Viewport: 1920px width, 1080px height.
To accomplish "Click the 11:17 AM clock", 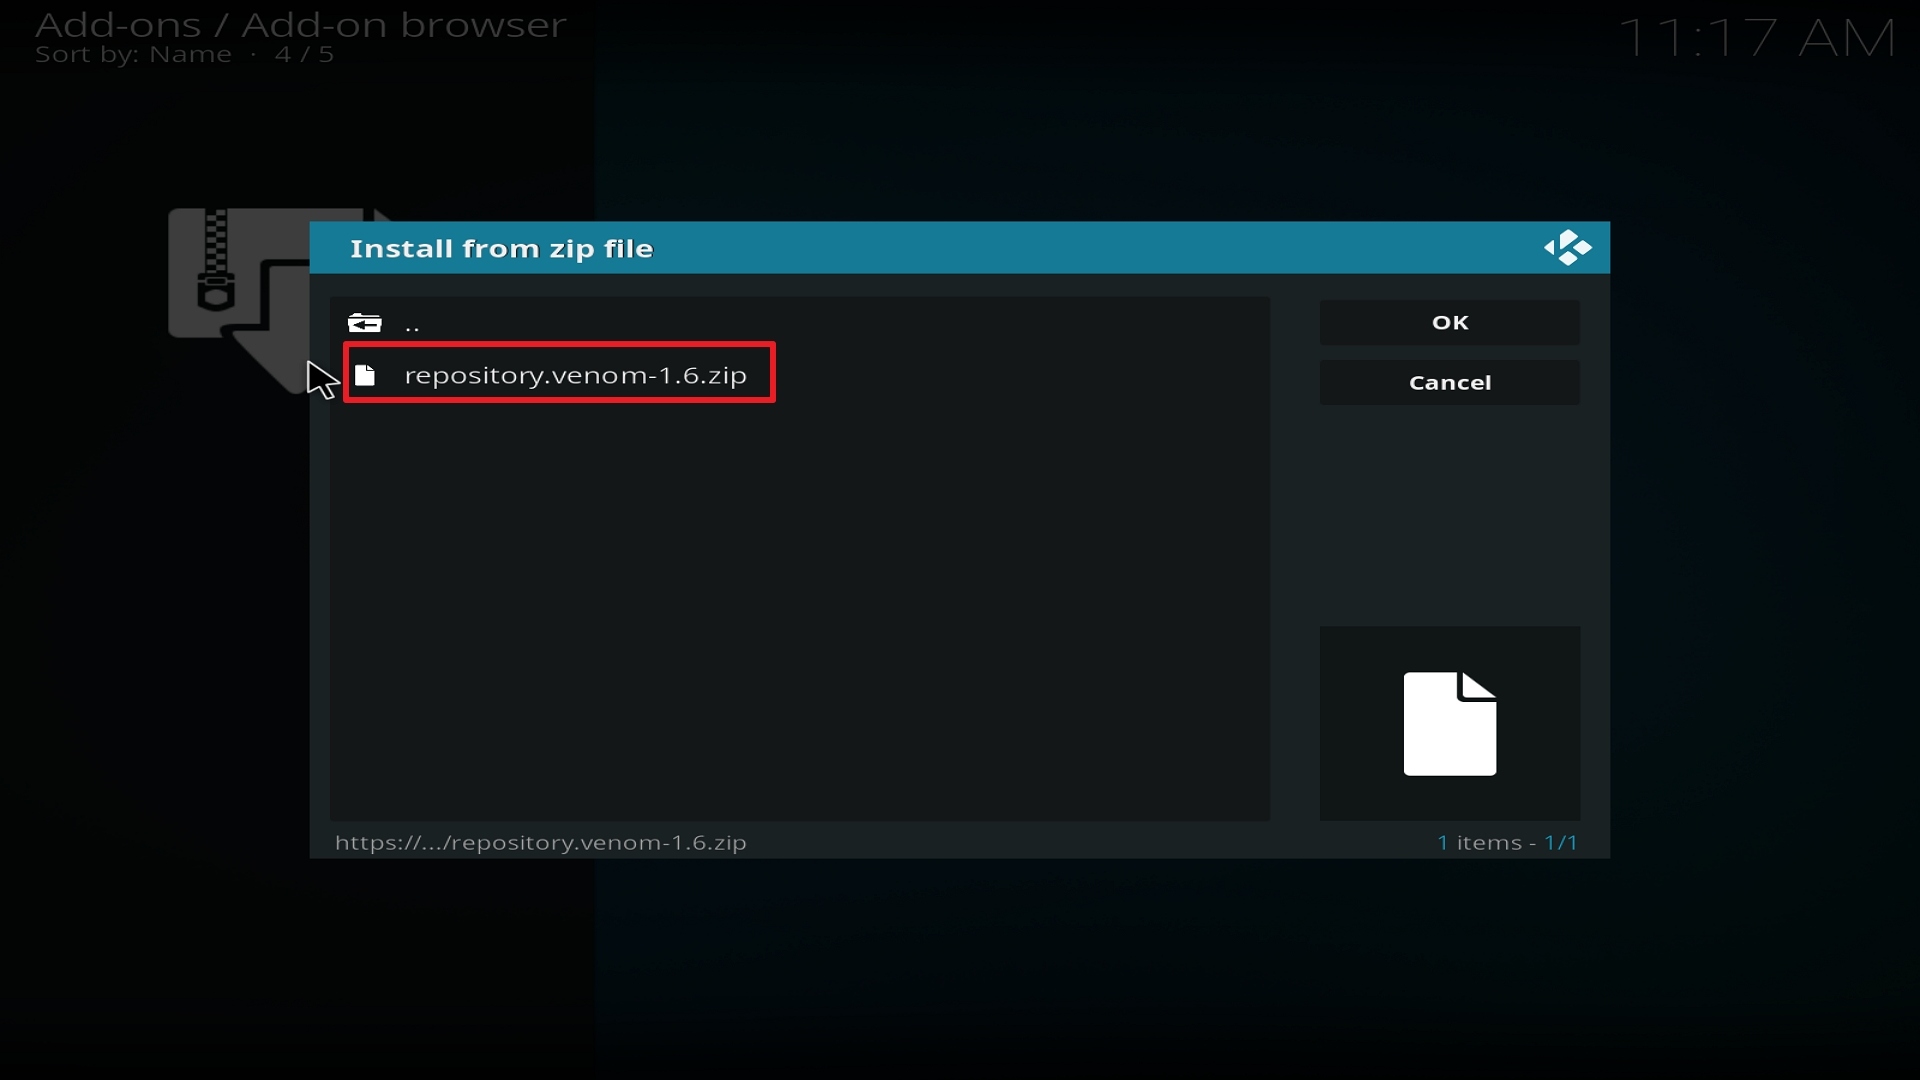I will (1757, 38).
